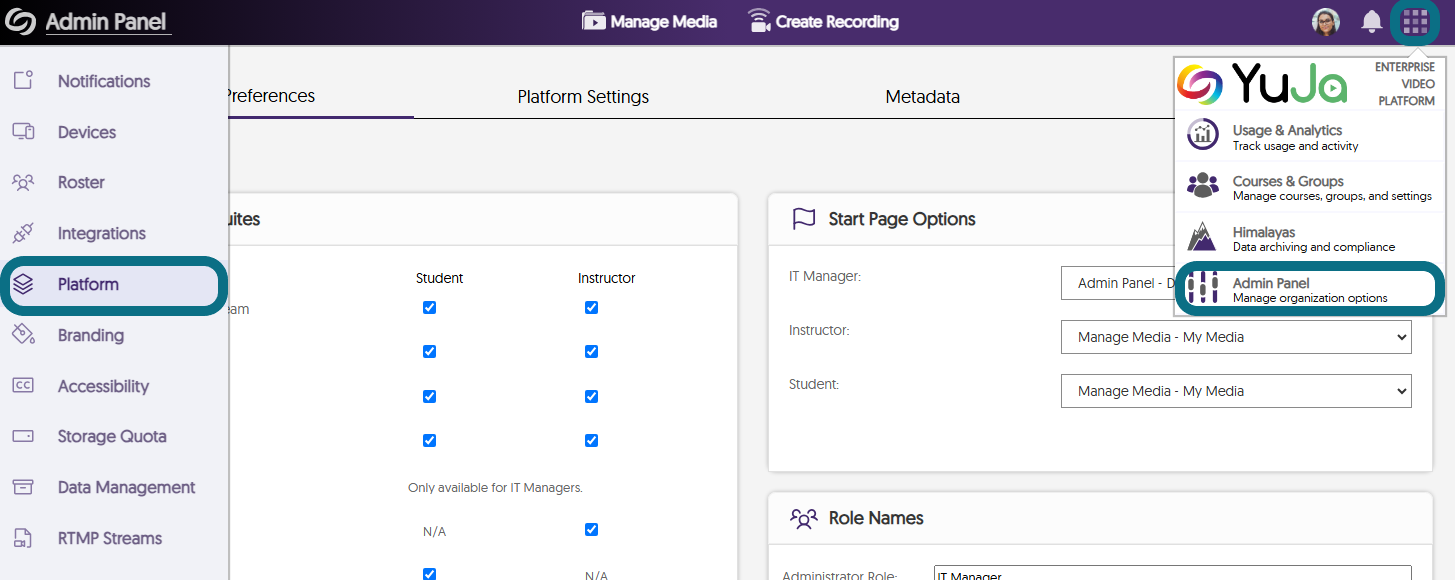Uncheck the top Student checkbox
This screenshot has width=1455, height=580.
429,308
